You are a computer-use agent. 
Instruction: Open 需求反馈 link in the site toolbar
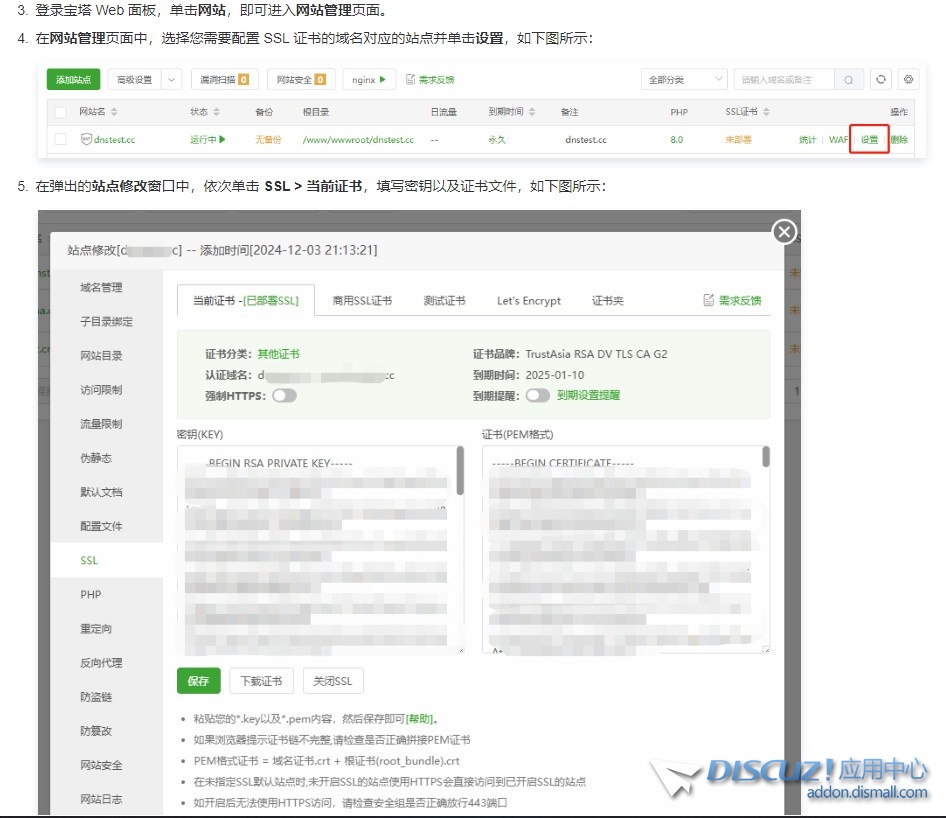430,80
